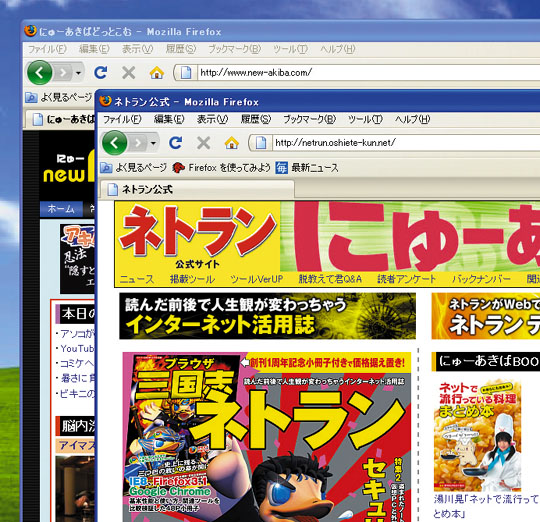Open 最新ニュース feed bookmark
This screenshot has width=540, height=522.
[307, 168]
